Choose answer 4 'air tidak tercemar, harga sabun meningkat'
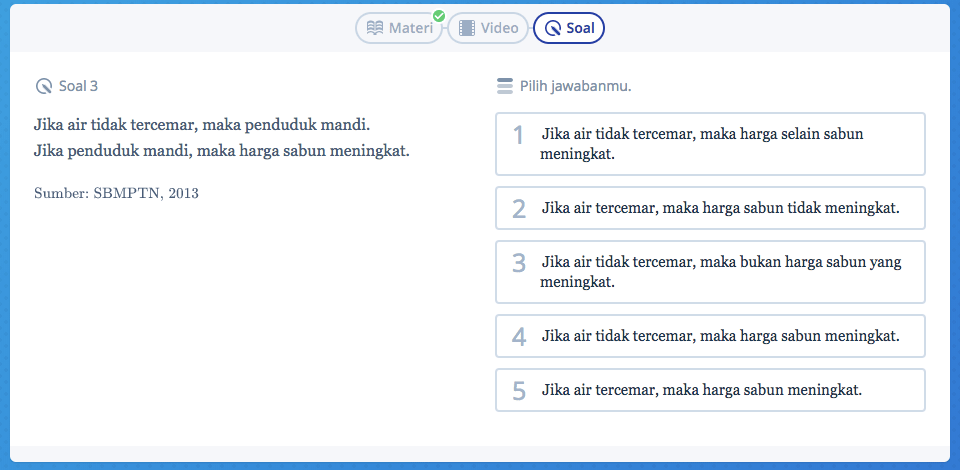 click(x=710, y=336)
